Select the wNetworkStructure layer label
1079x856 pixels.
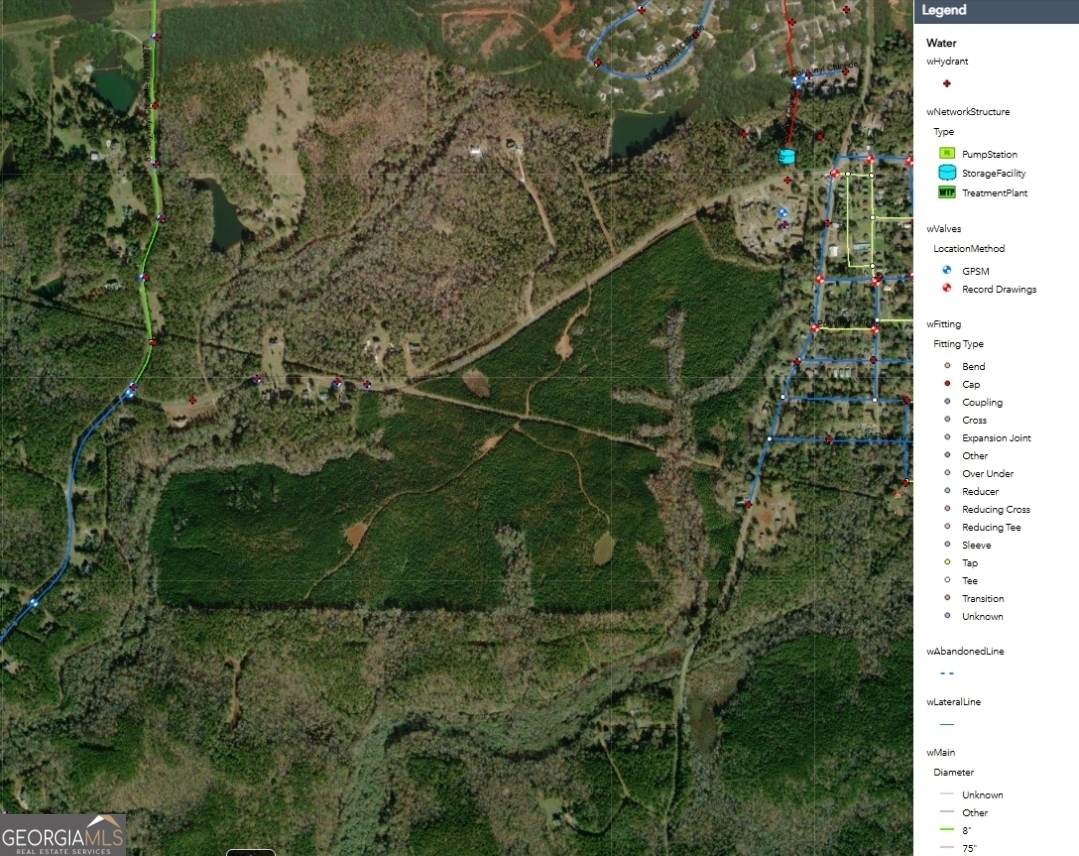[967, 112]
